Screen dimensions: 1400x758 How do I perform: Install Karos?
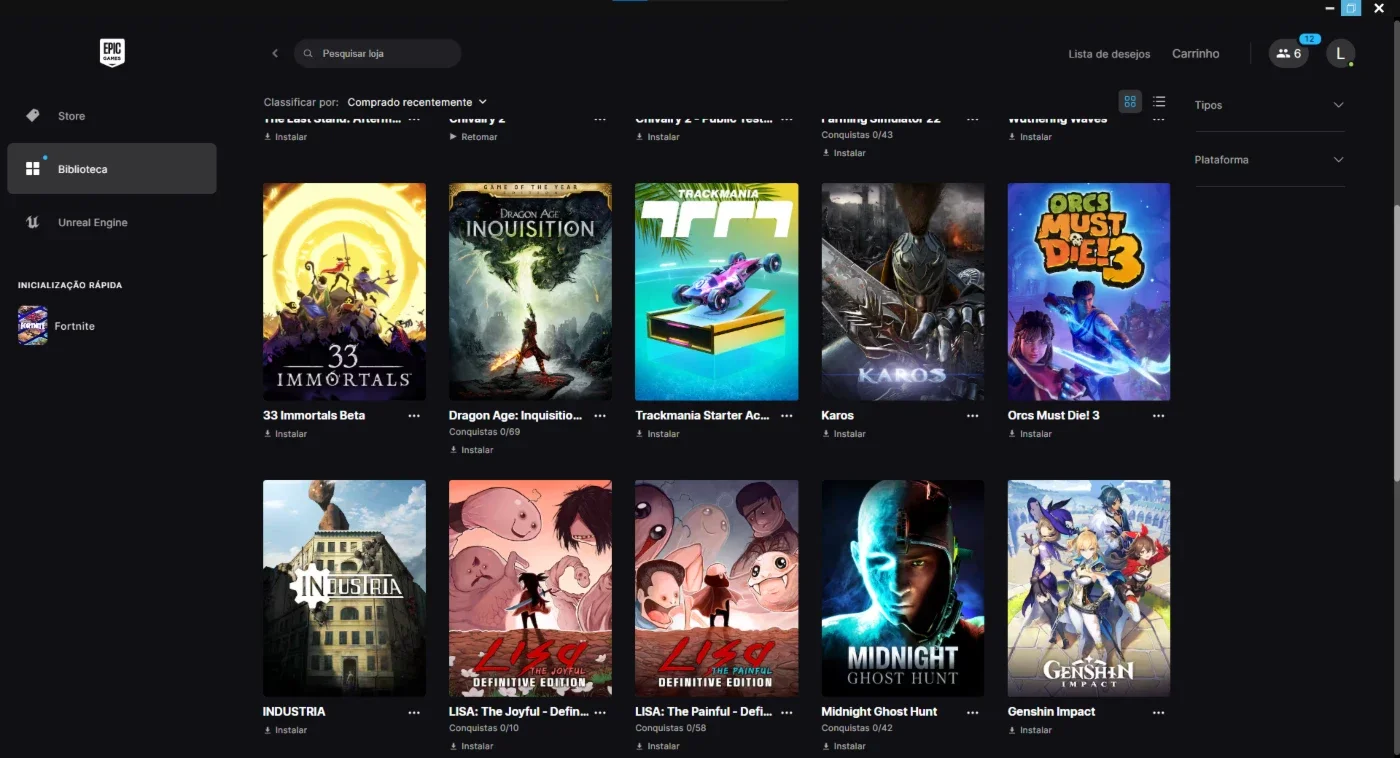pyautogui.click(x=844, y=434)
